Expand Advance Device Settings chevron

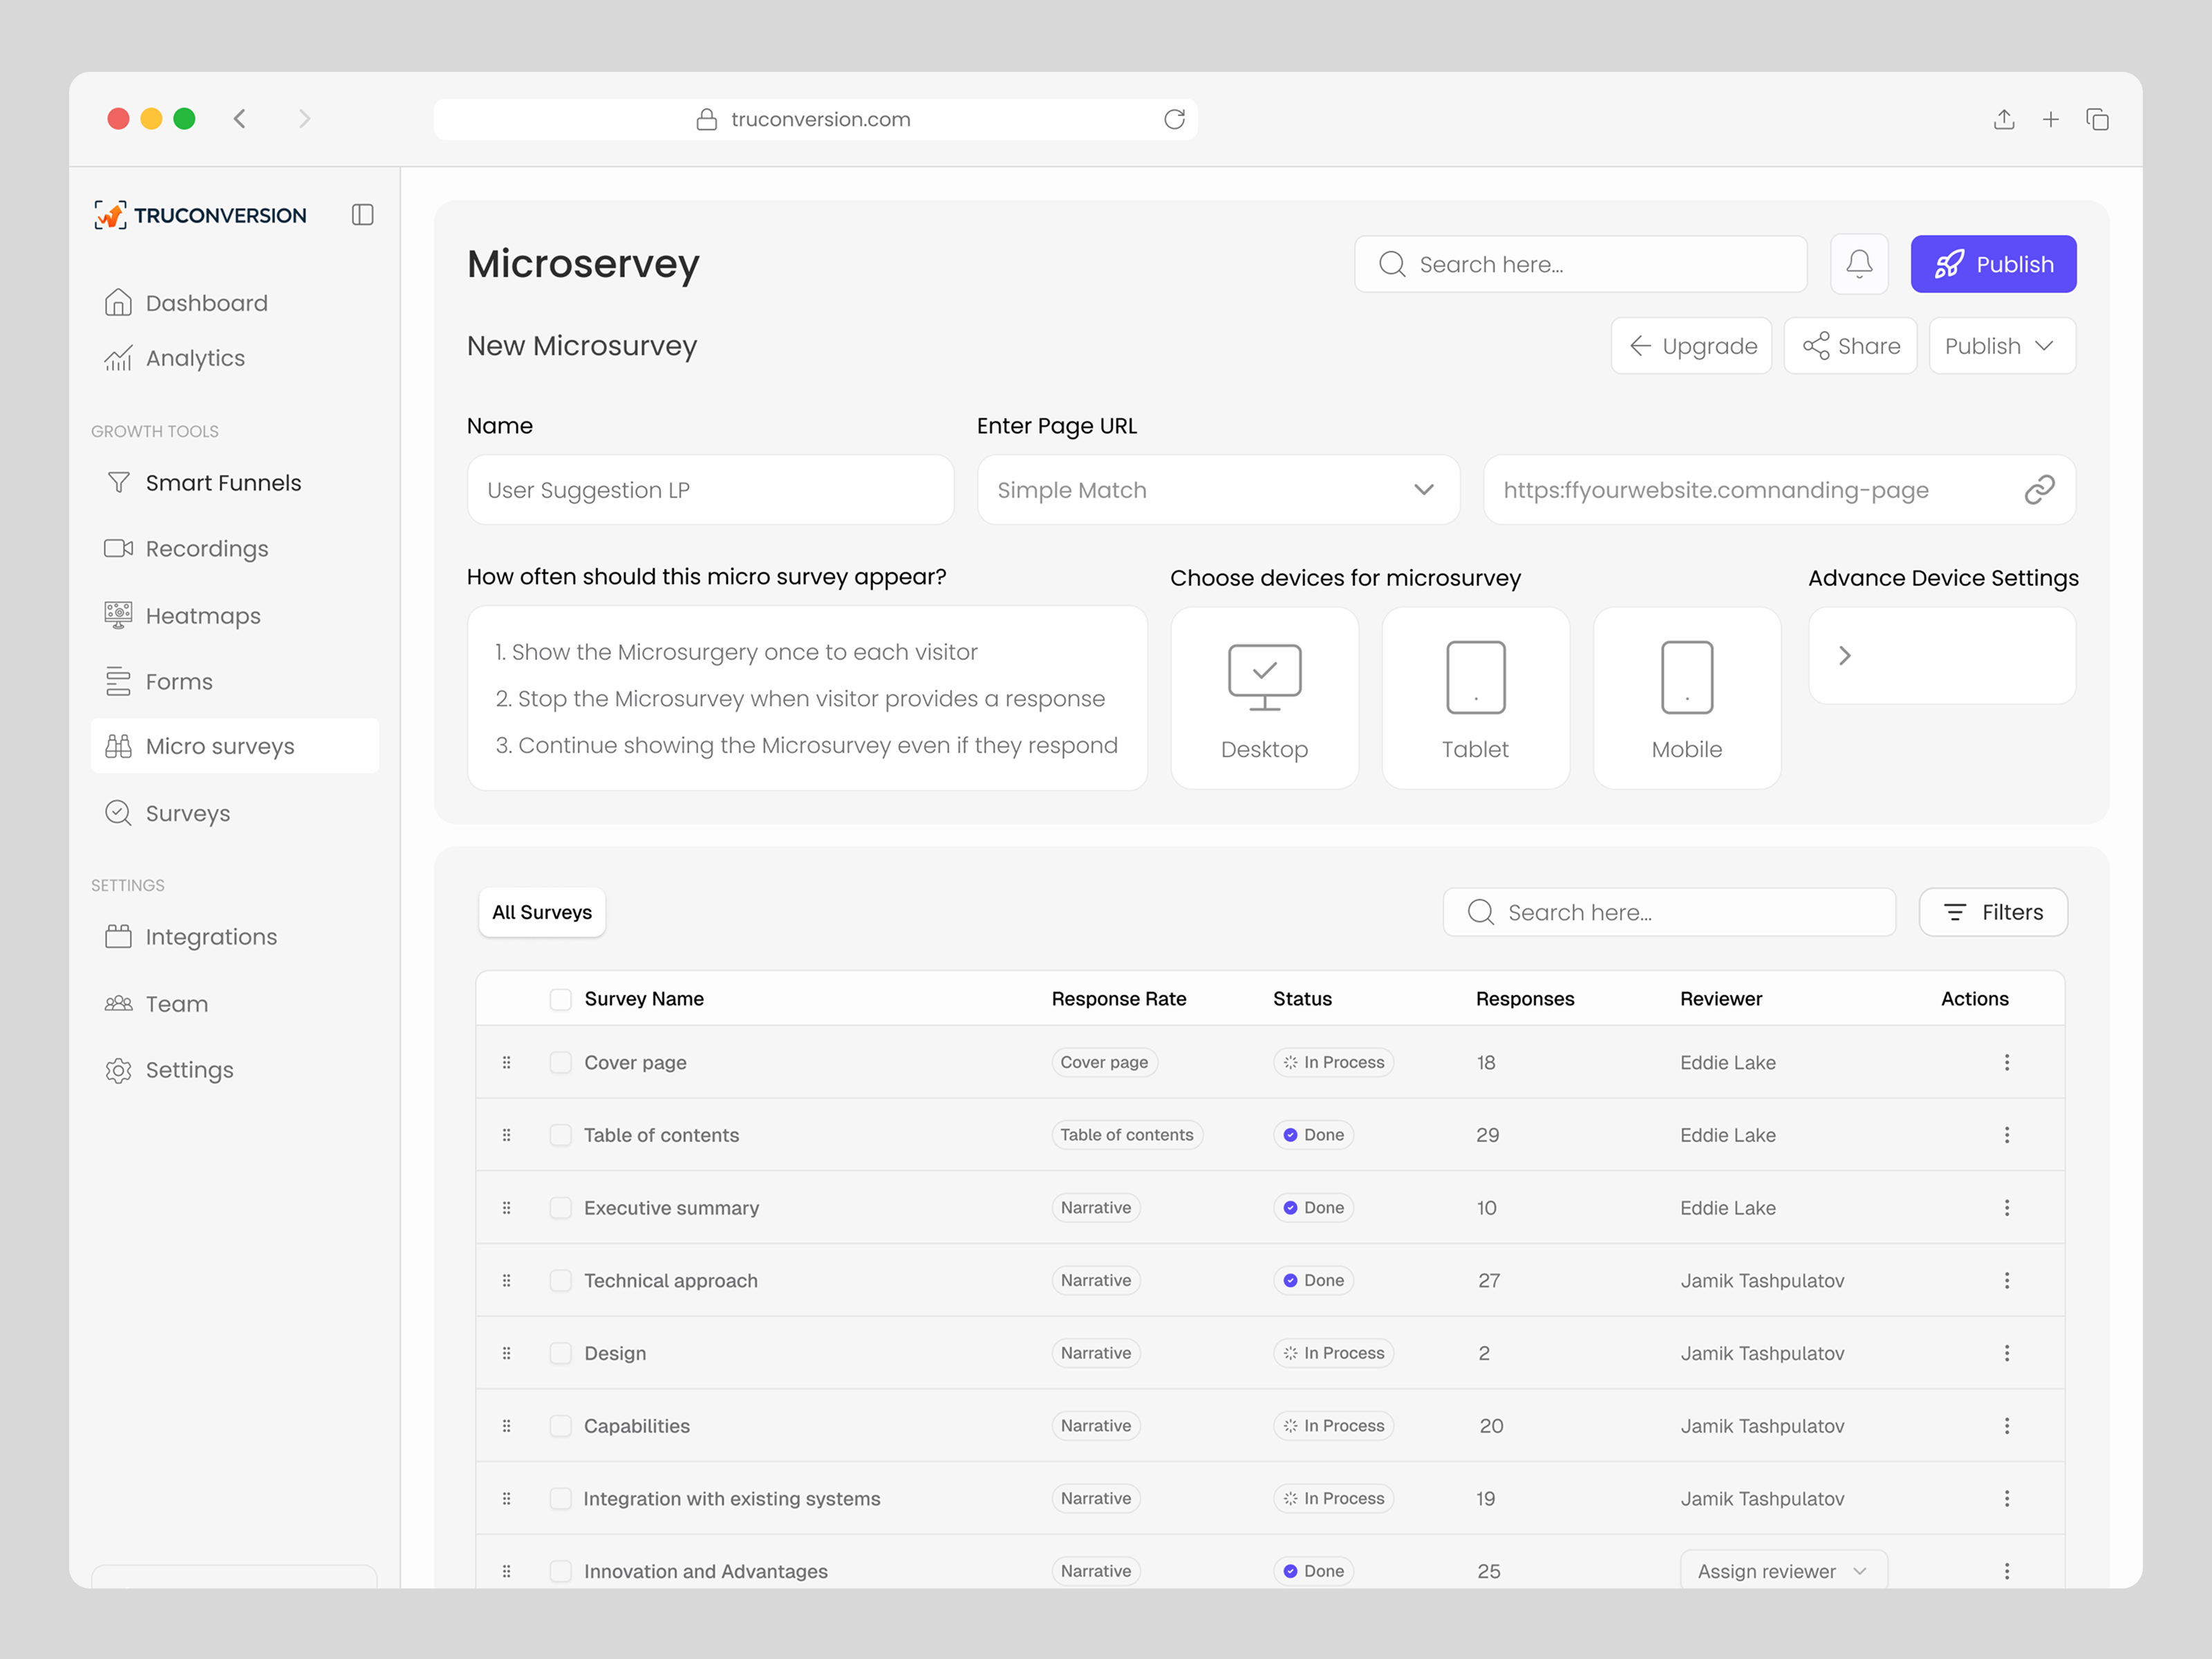click(1845, 656)
